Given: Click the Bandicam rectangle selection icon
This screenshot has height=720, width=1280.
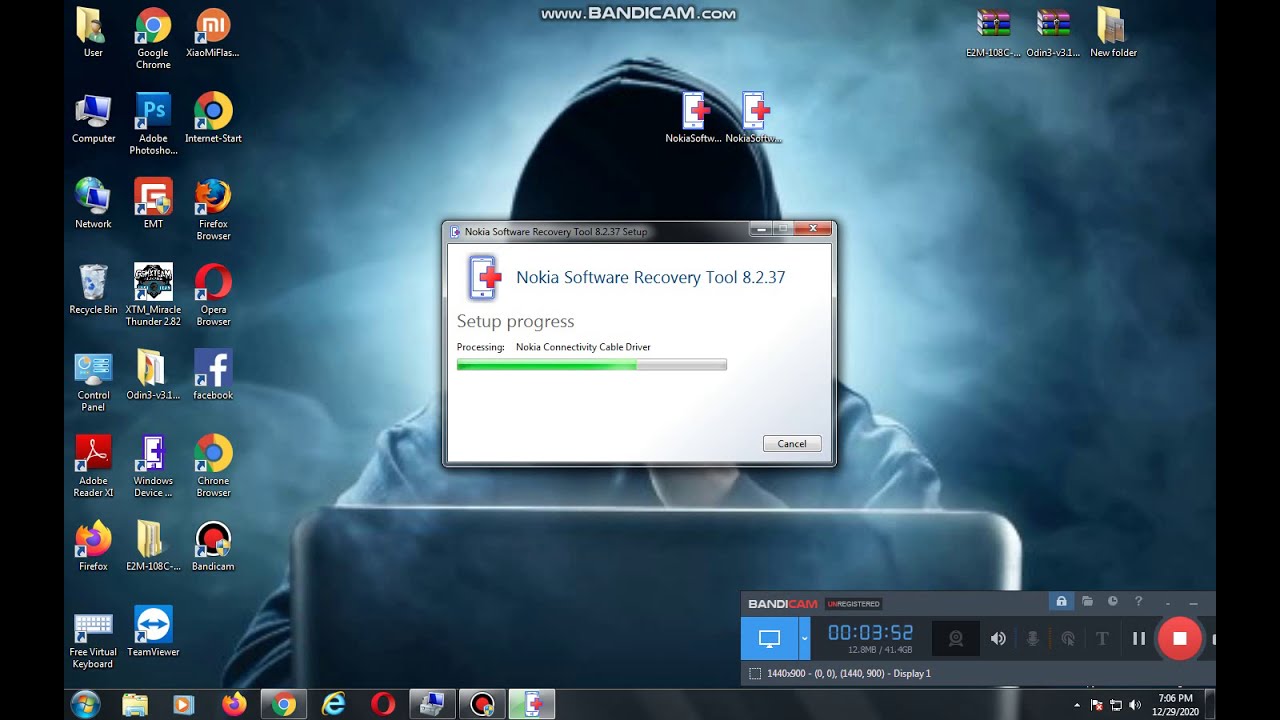Looking at the screenshot, I should (x=755, y=674).
